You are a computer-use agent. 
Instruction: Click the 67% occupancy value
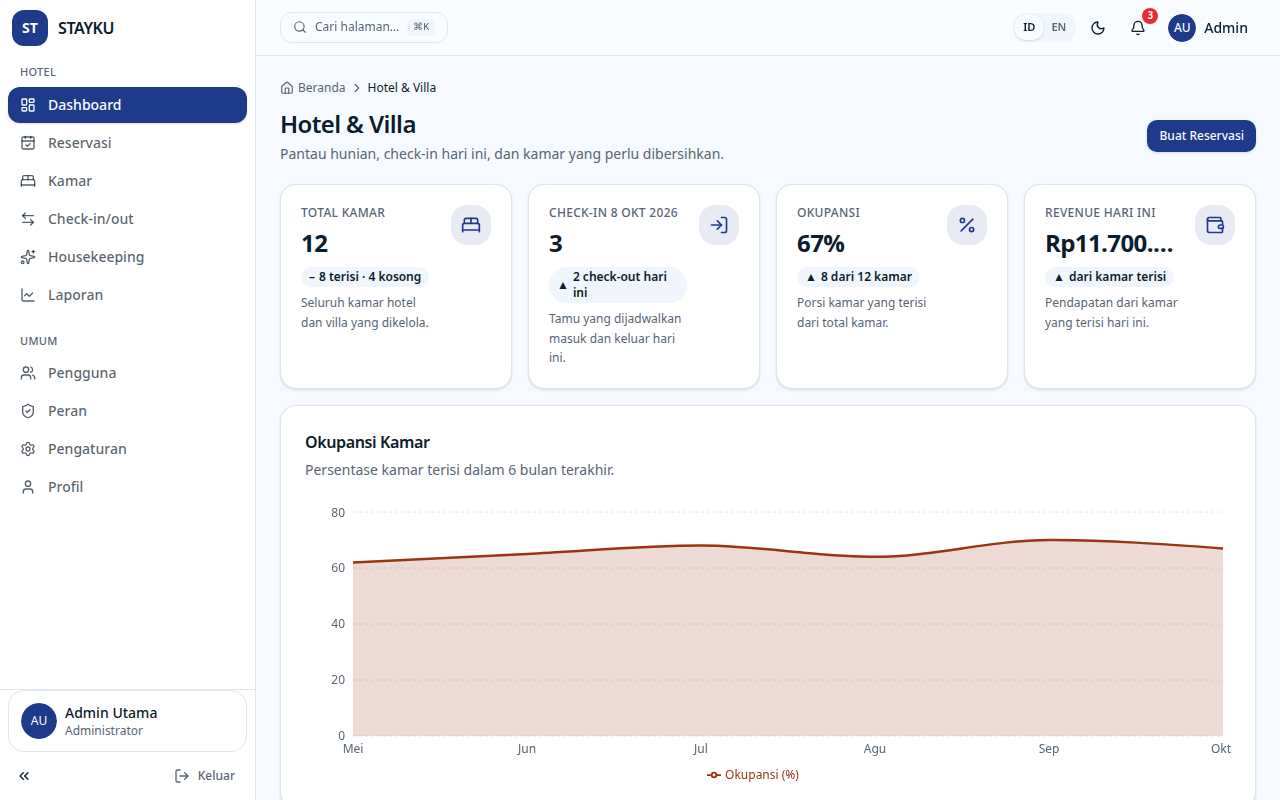821,244
